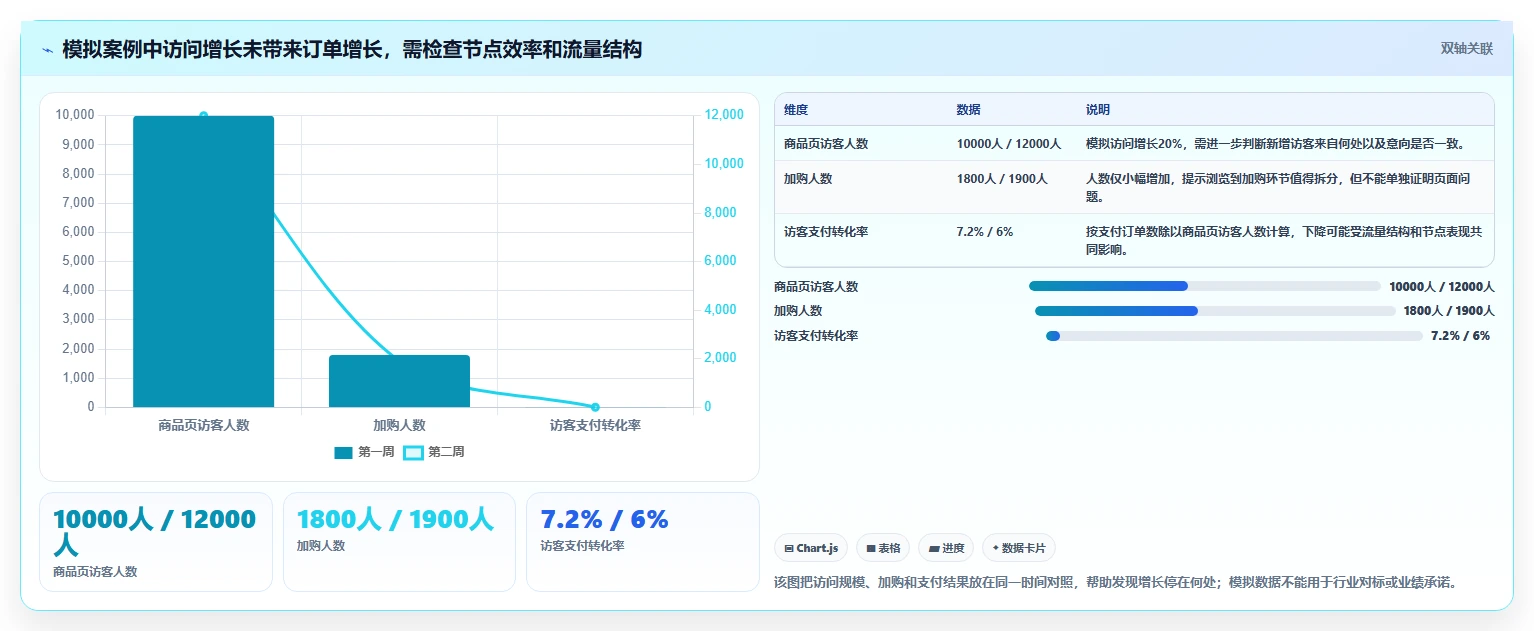Click the lightning icon before the title

[x=48, y=49]
